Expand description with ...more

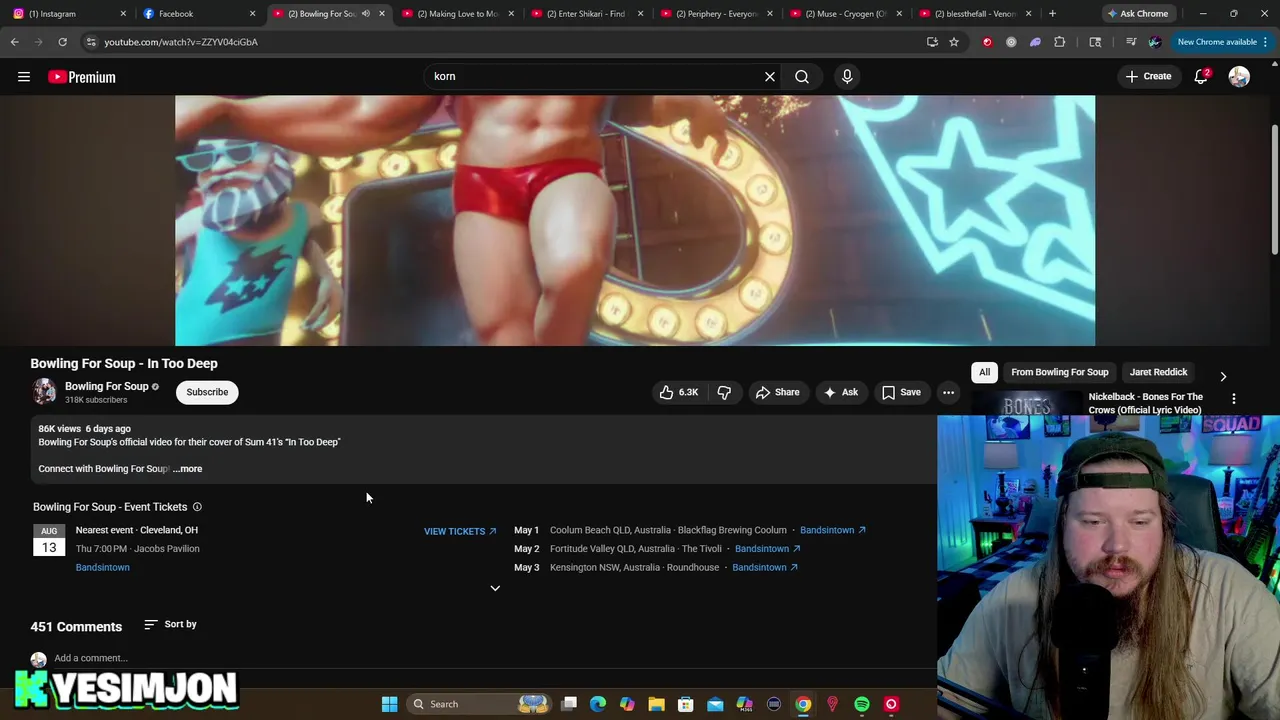point(187,468)
